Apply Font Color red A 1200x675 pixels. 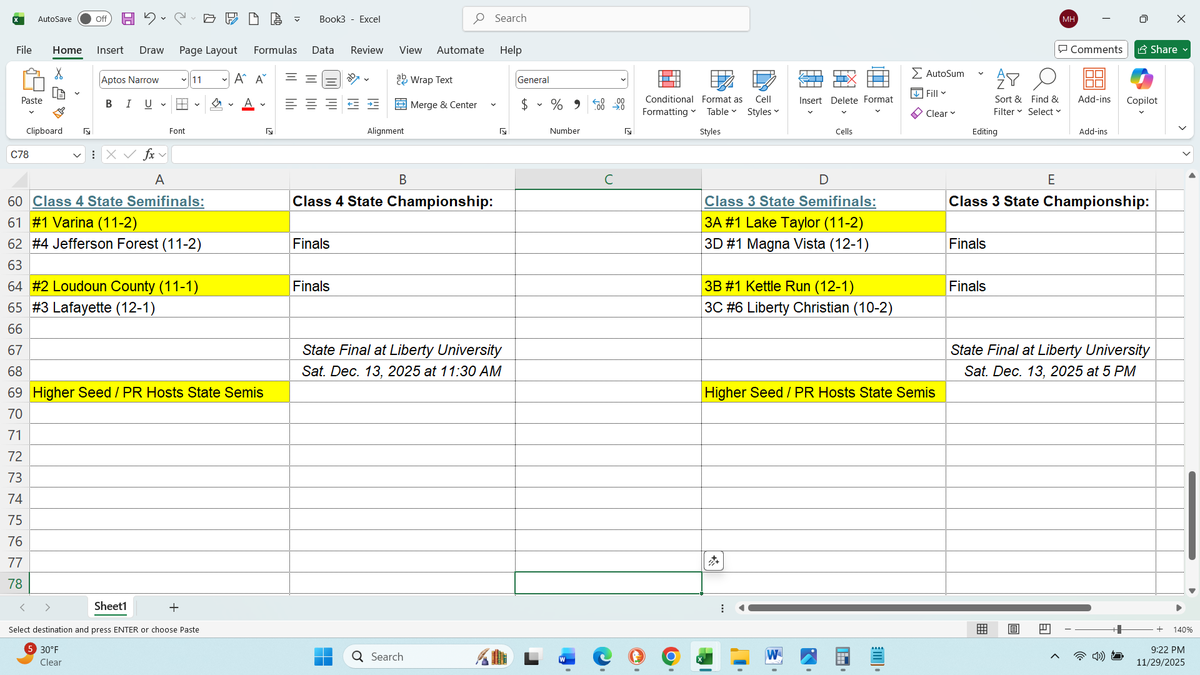248,104
